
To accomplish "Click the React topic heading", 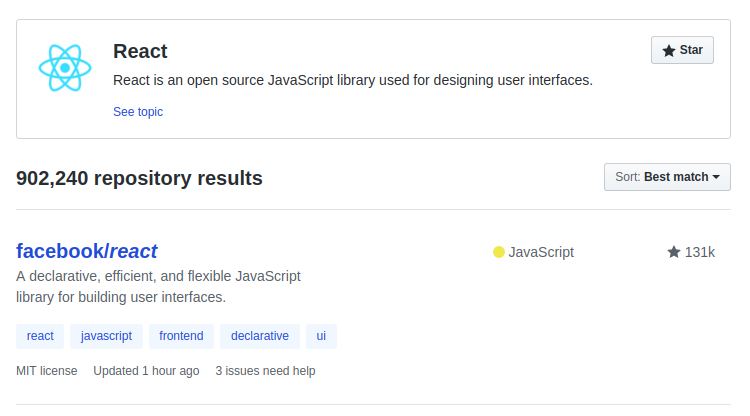I will 140,51.
